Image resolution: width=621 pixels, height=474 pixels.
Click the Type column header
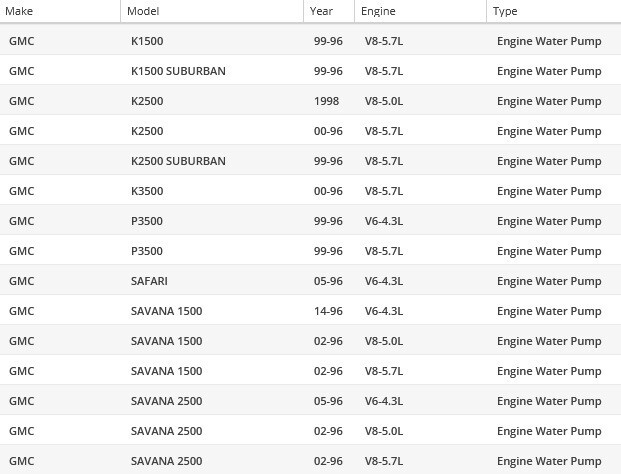point(505,11)
